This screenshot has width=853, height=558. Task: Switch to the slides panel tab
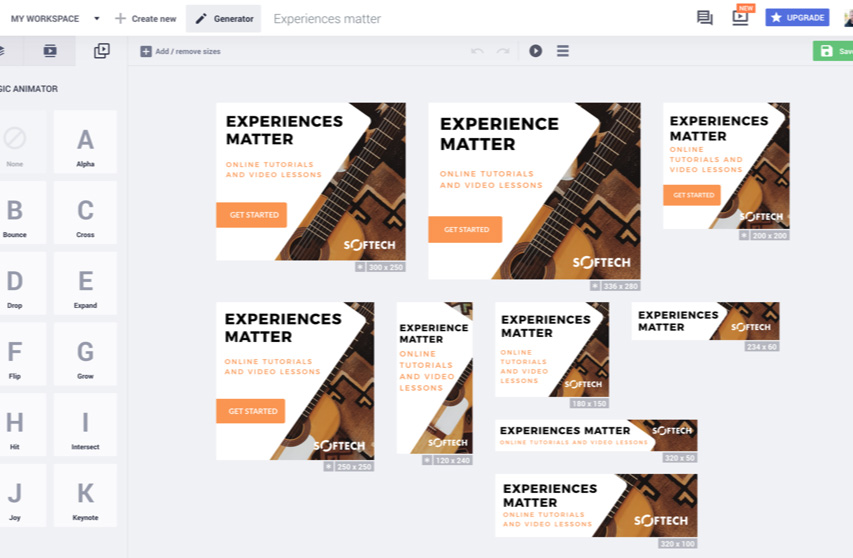[x=50, y=51]
